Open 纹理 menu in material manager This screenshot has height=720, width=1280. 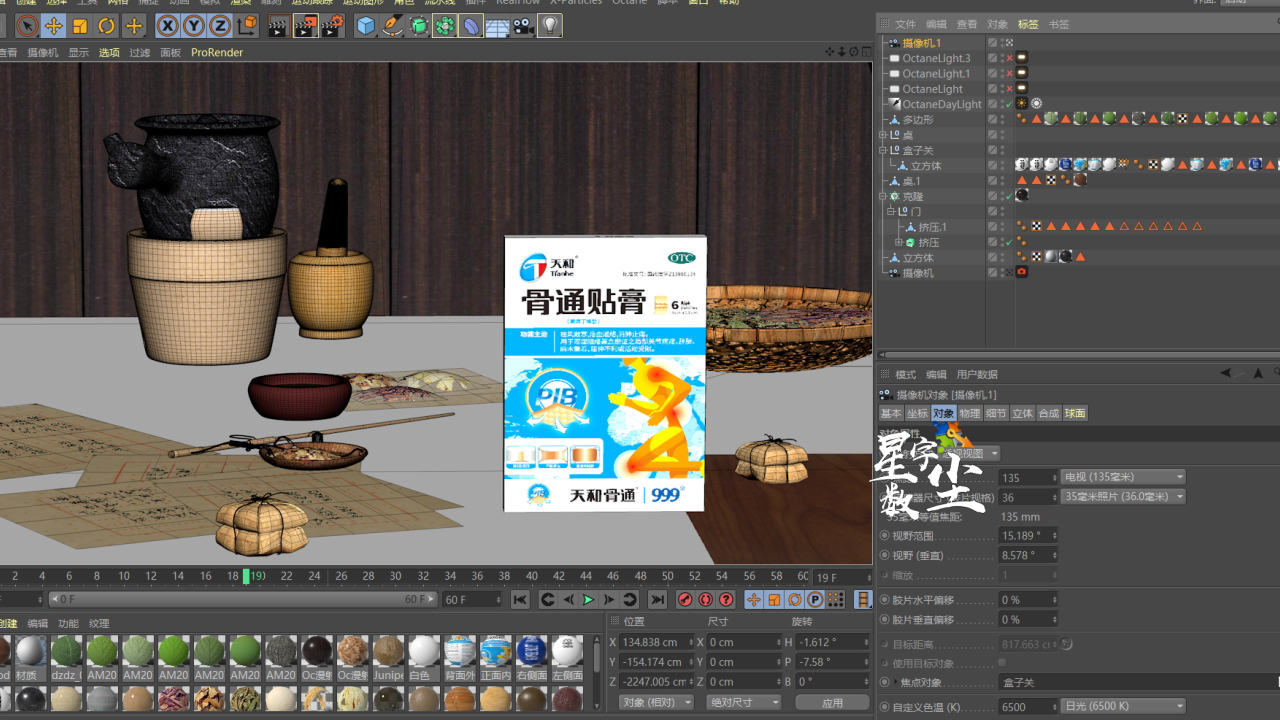click(99, 623)
